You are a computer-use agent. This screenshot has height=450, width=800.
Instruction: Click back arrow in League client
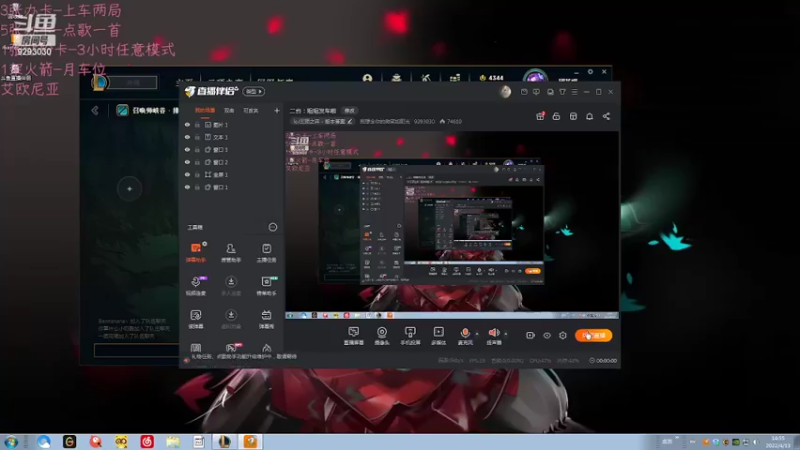pyautogui.click(x=95, y=110)
